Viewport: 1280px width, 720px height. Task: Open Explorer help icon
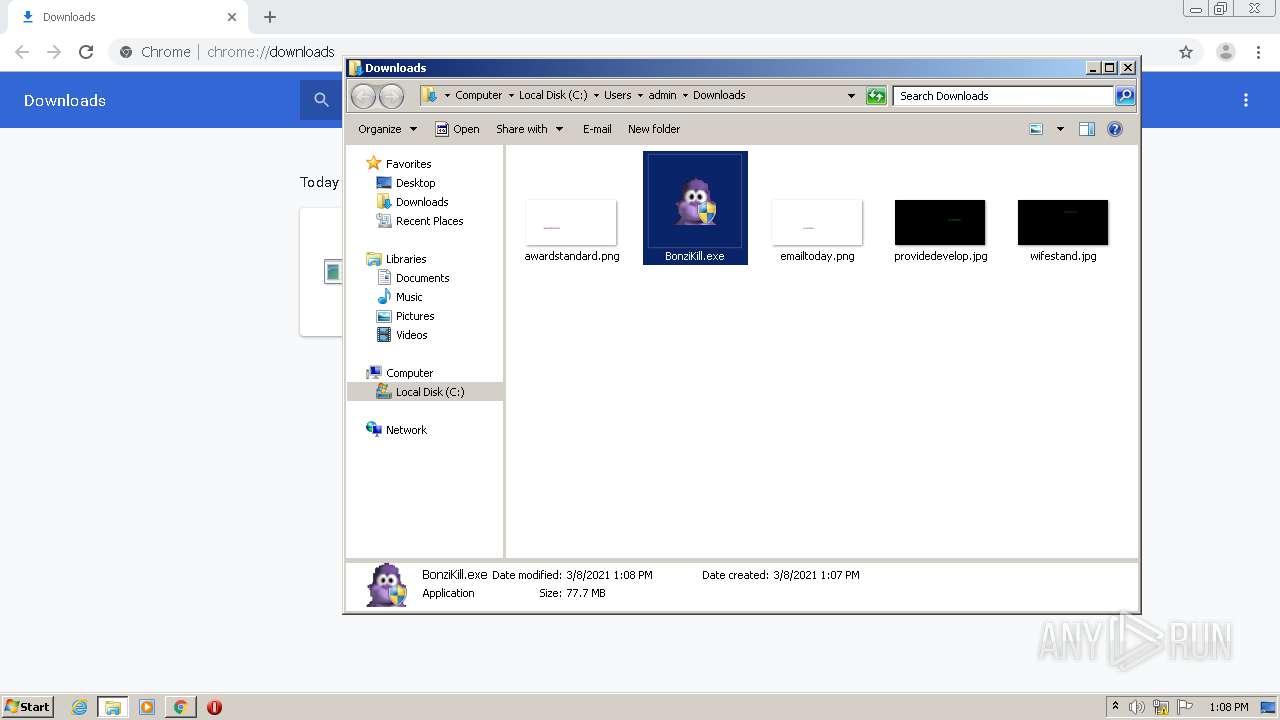coord(1115,129)
